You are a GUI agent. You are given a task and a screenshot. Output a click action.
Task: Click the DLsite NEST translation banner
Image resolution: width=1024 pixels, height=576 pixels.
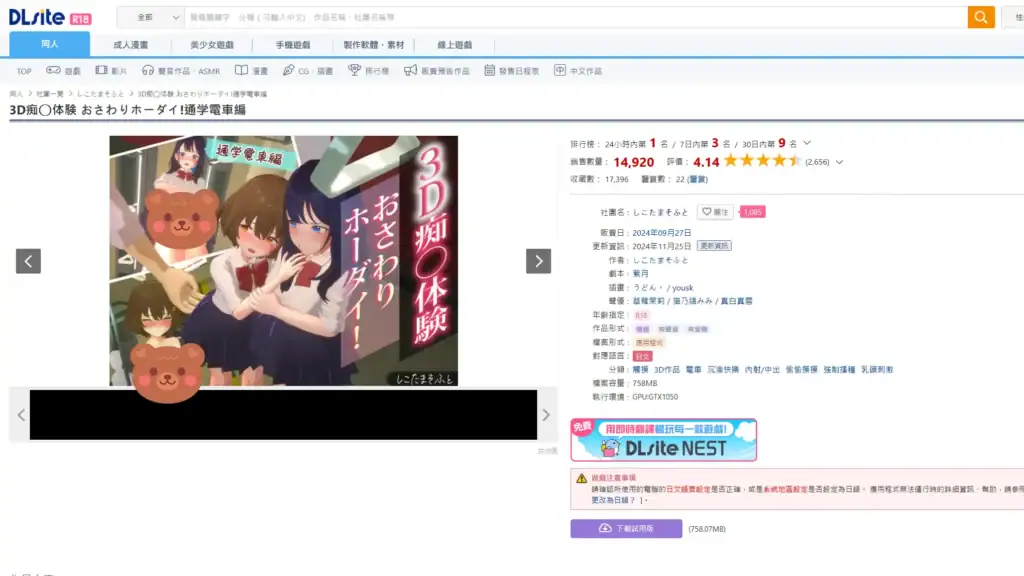(x=664, y=440)
